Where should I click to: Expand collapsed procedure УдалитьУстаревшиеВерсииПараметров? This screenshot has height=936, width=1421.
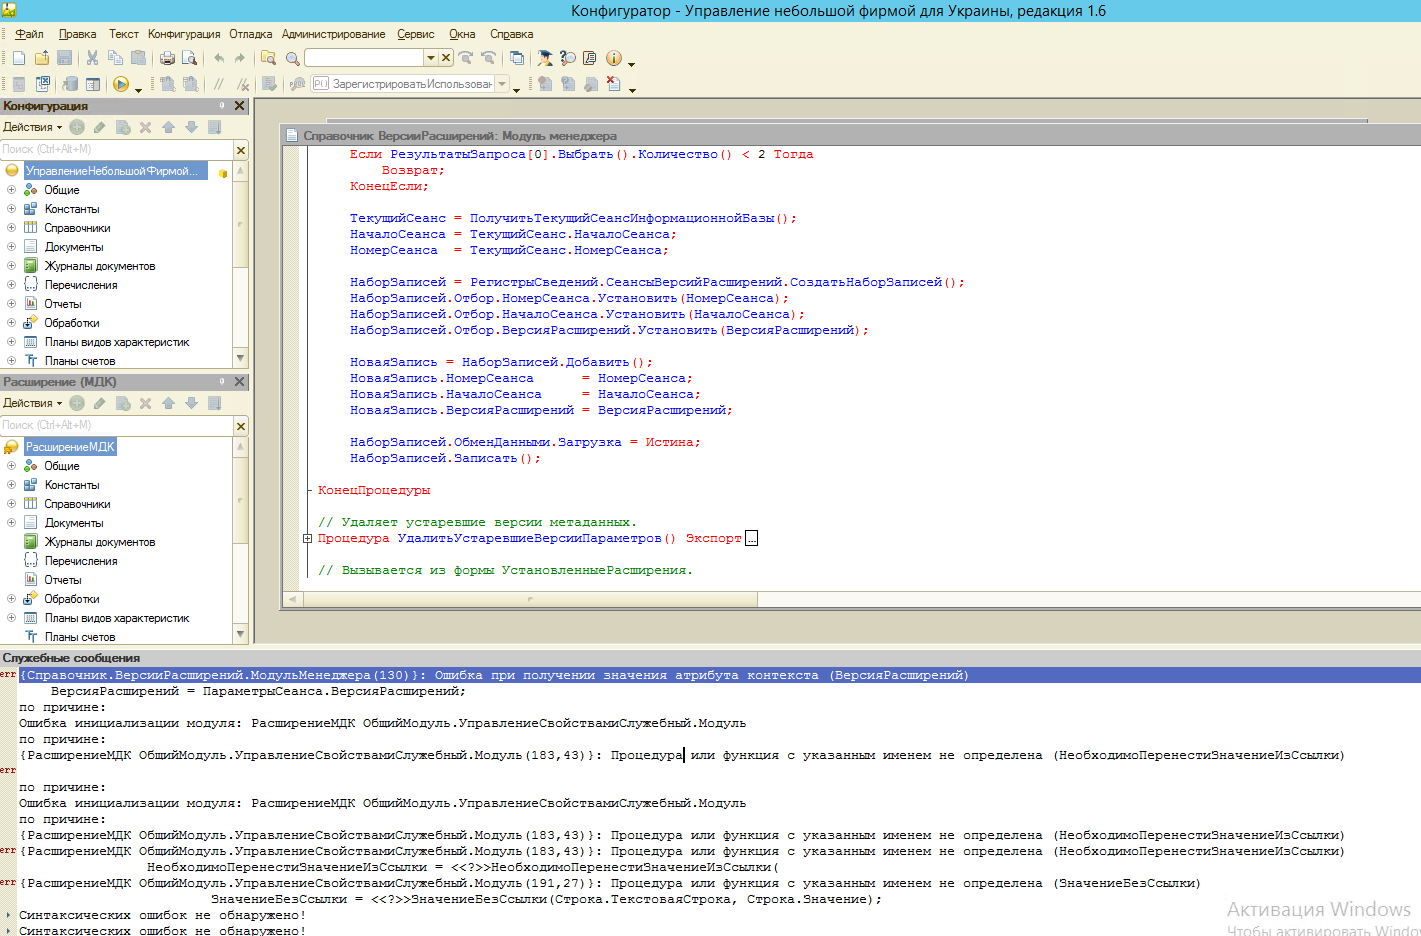(308, 538)
